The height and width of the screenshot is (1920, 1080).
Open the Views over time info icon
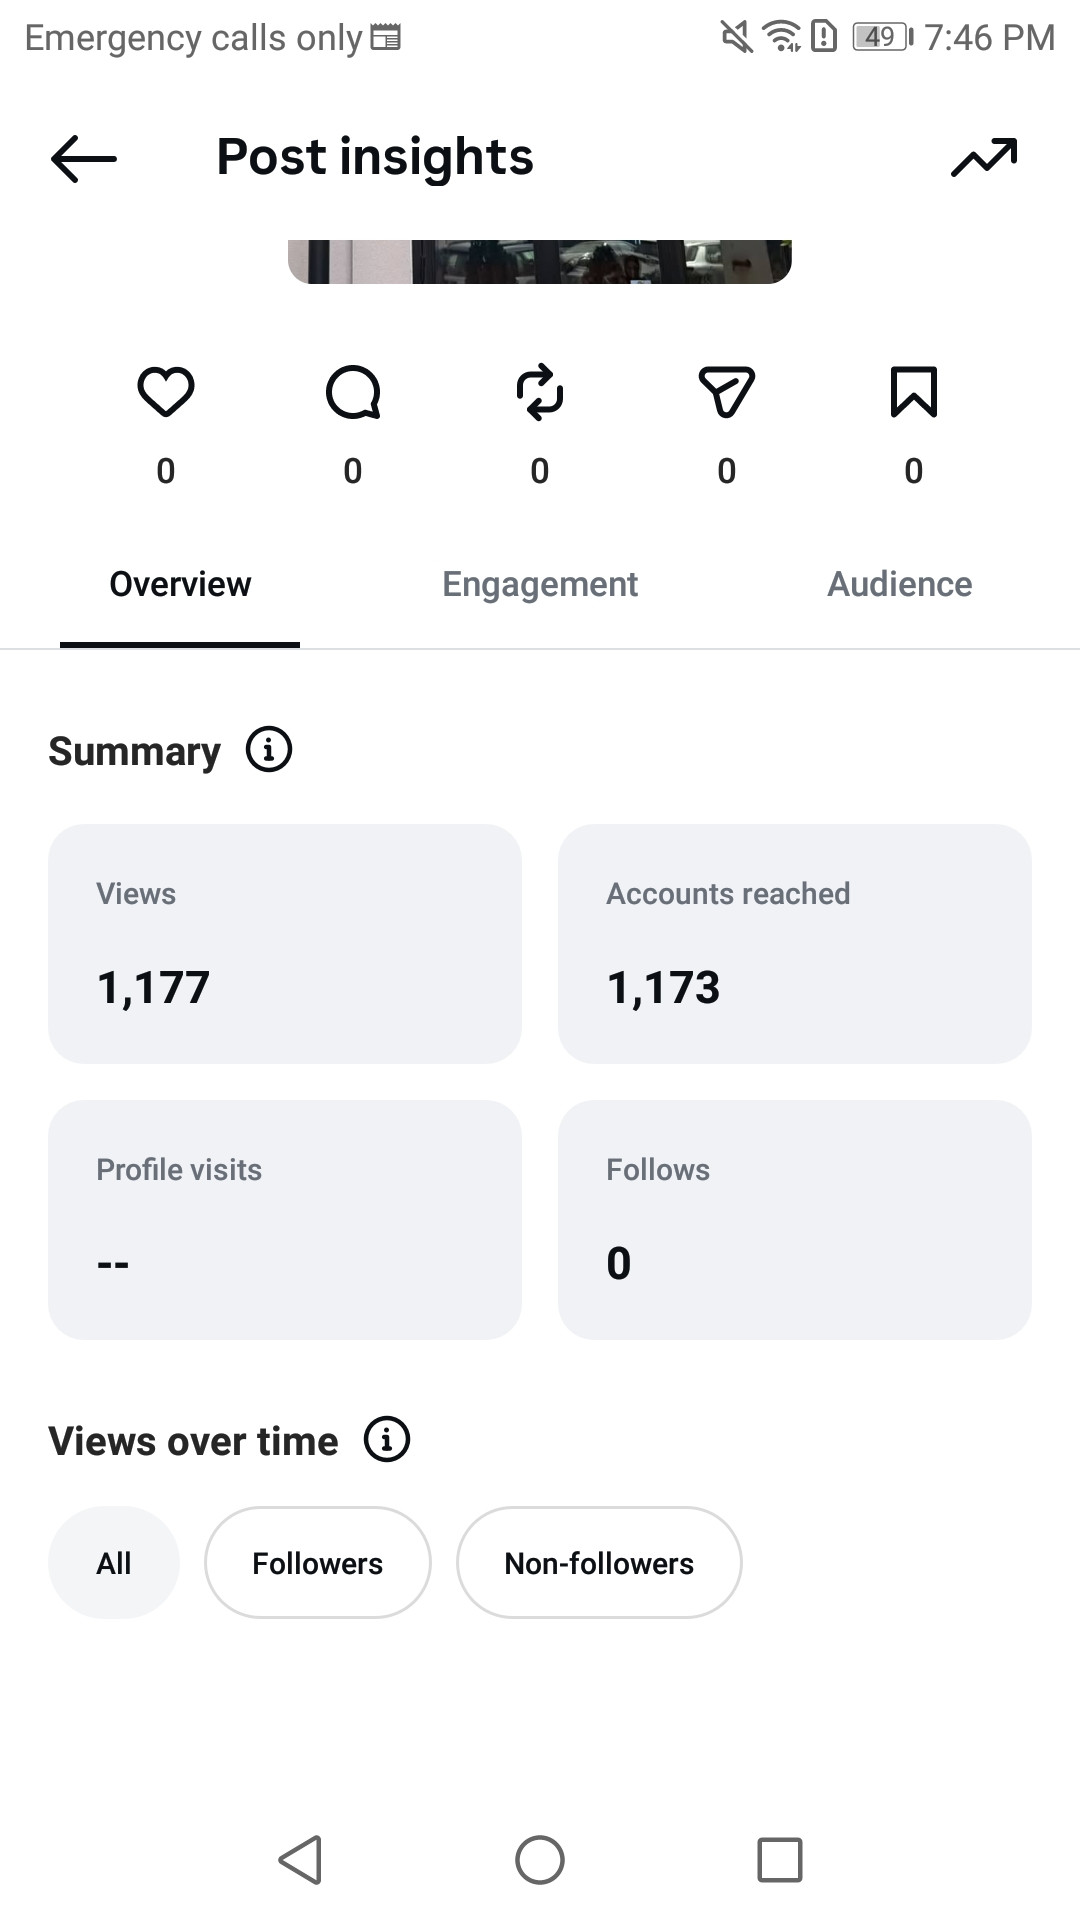387,1439
